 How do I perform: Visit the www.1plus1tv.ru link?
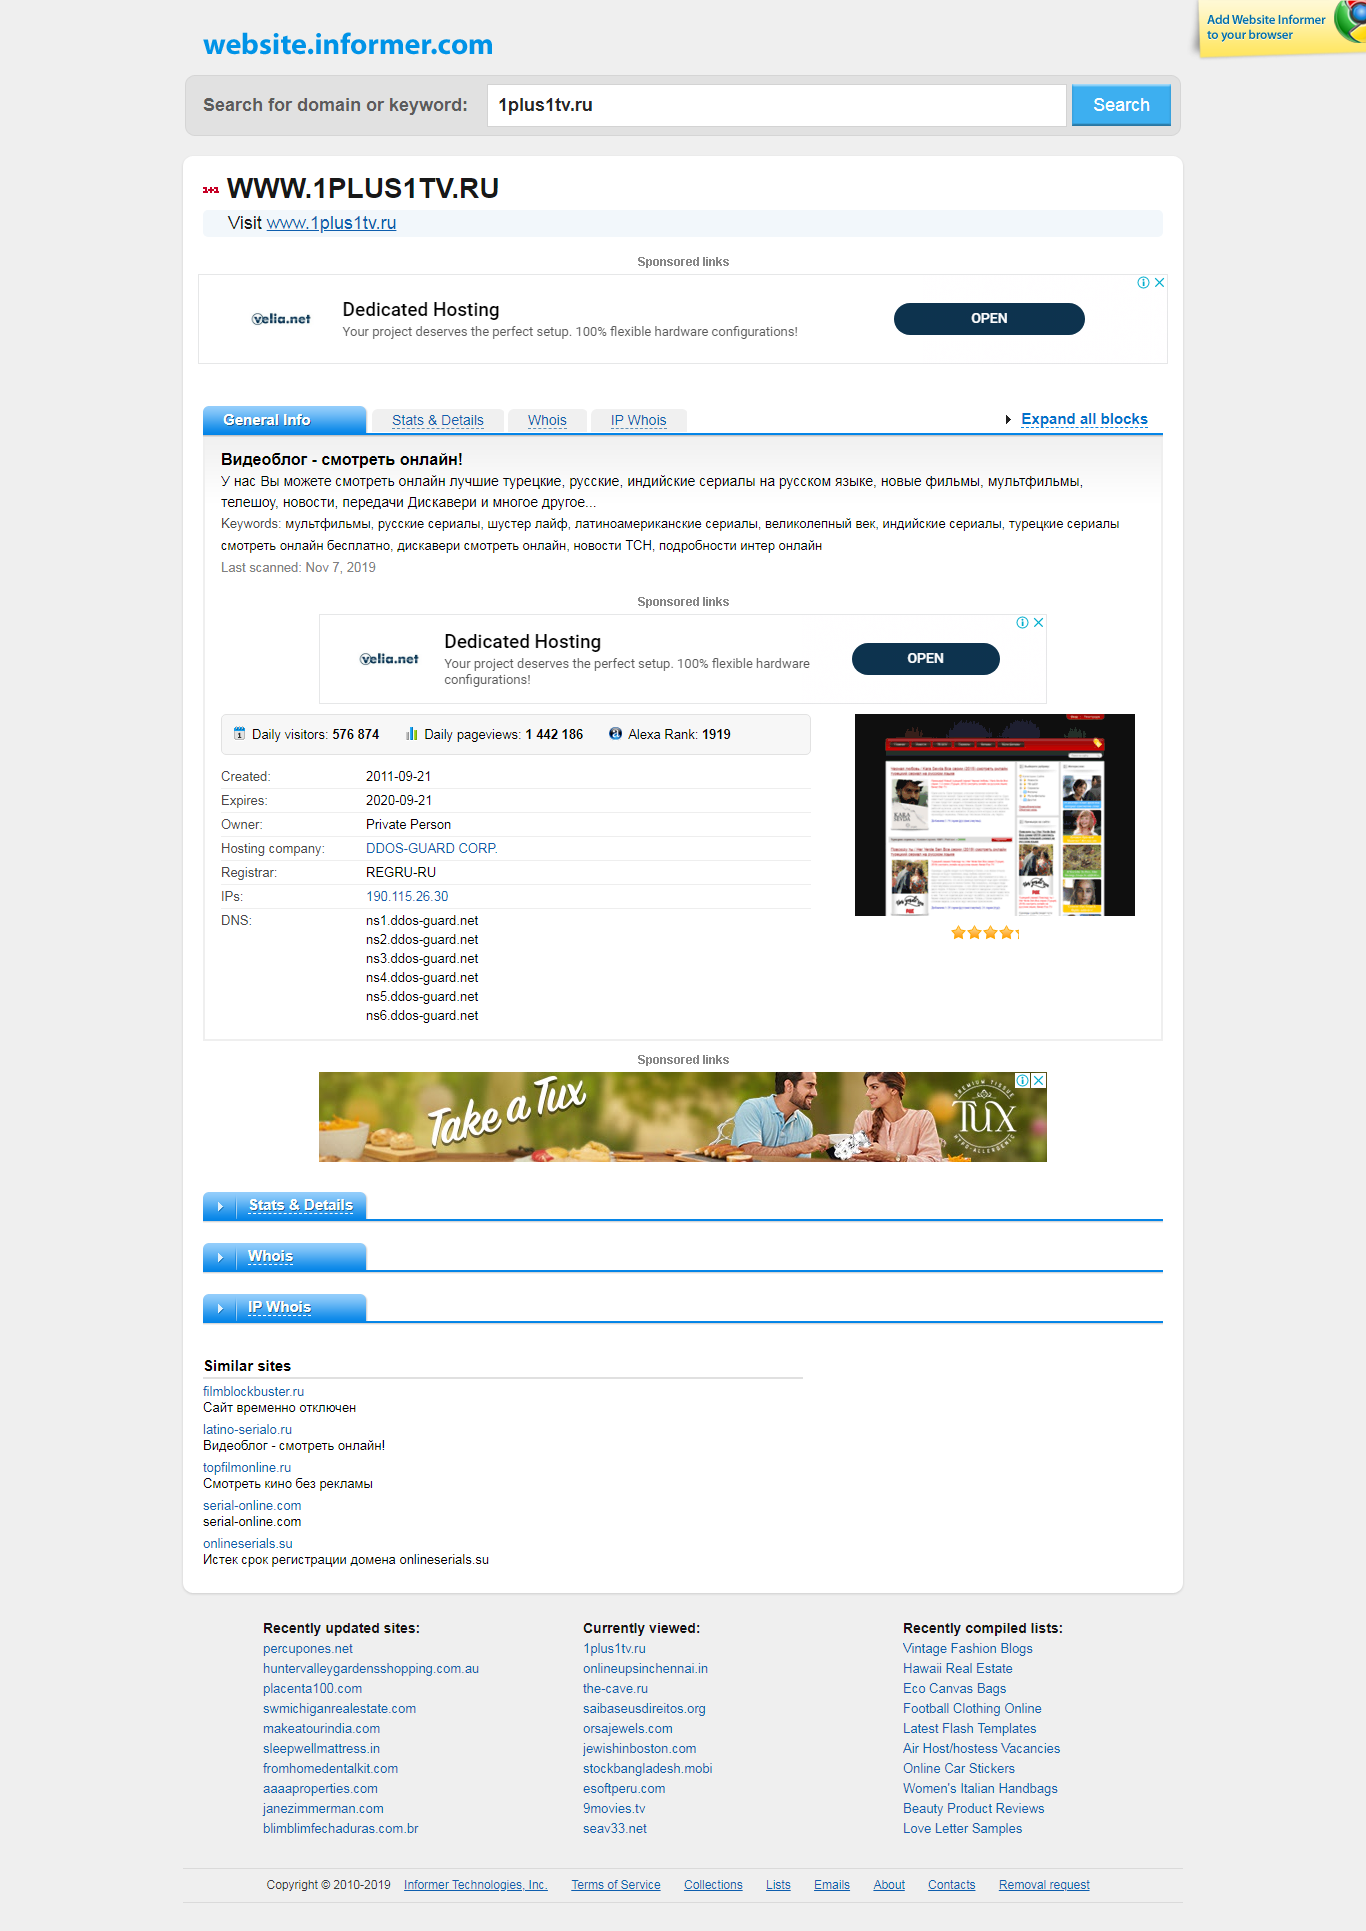(x=331, y=223)
